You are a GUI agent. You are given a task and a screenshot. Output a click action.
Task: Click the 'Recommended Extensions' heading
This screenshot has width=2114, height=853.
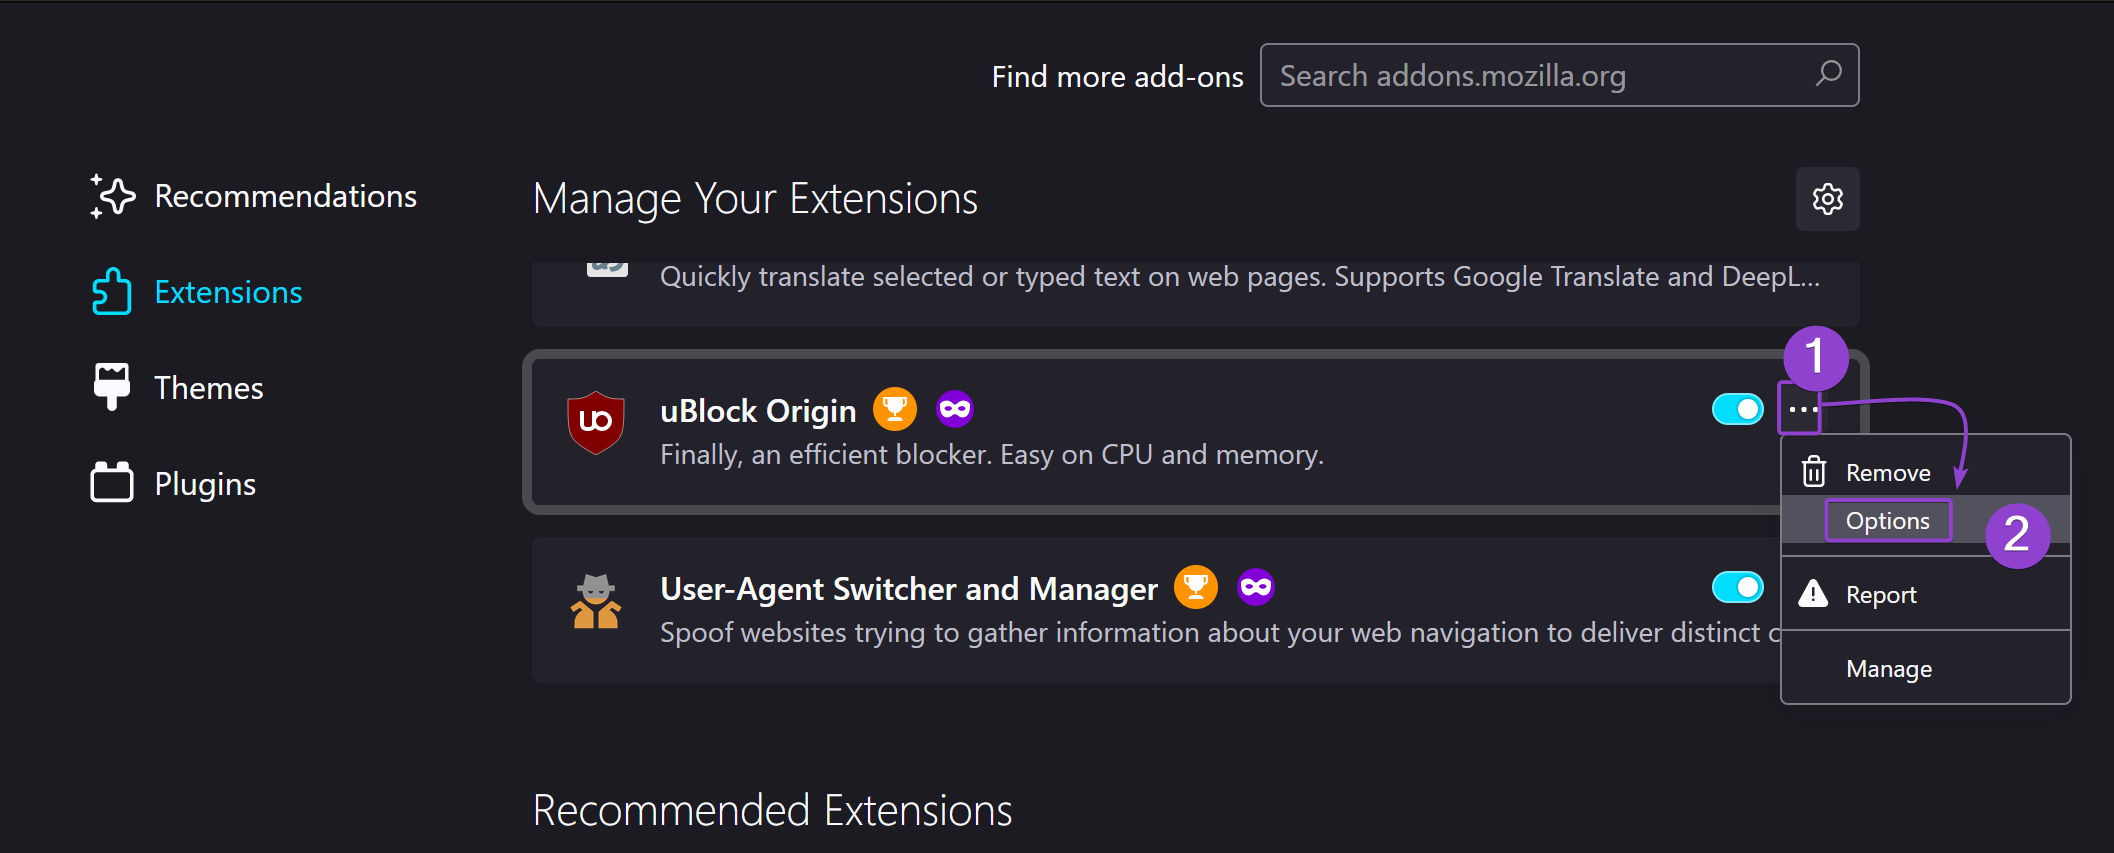coord(773,810)
